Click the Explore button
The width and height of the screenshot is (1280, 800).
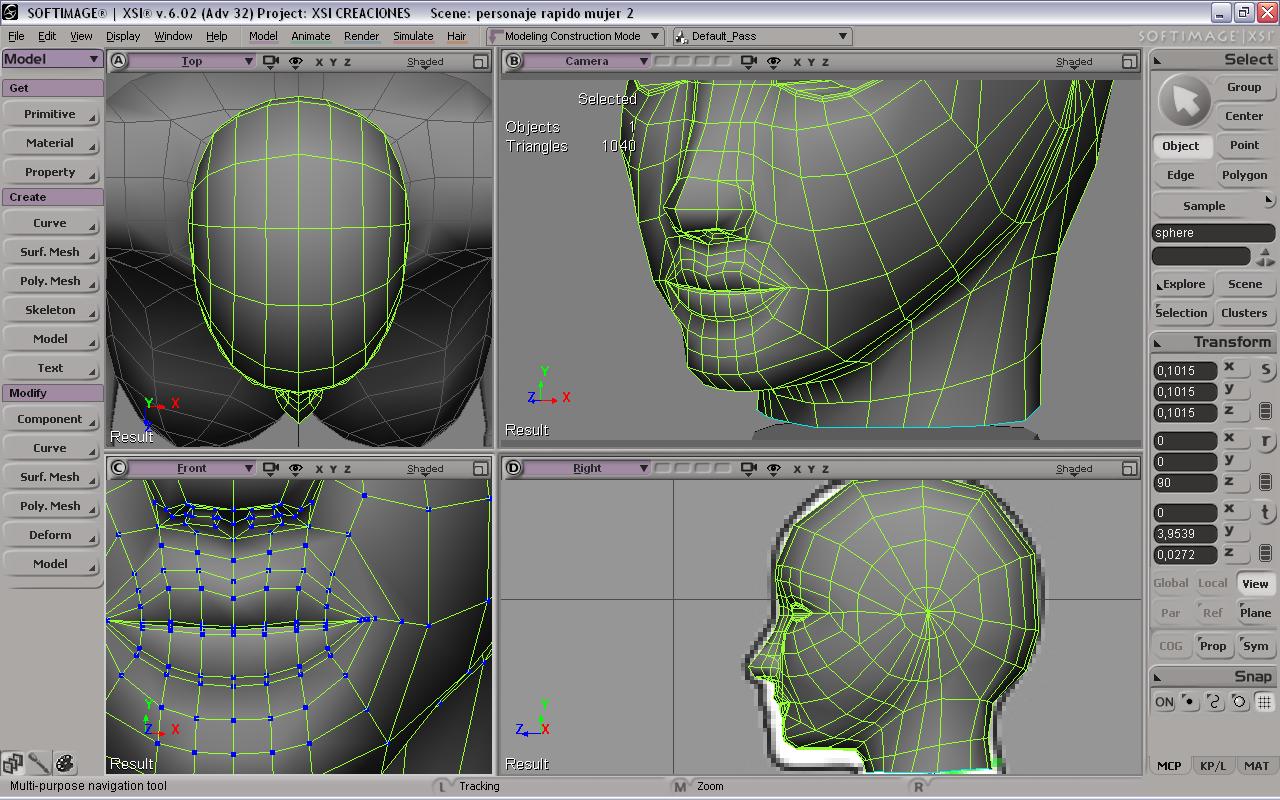pyautogui.click(x=1182, y=284)
